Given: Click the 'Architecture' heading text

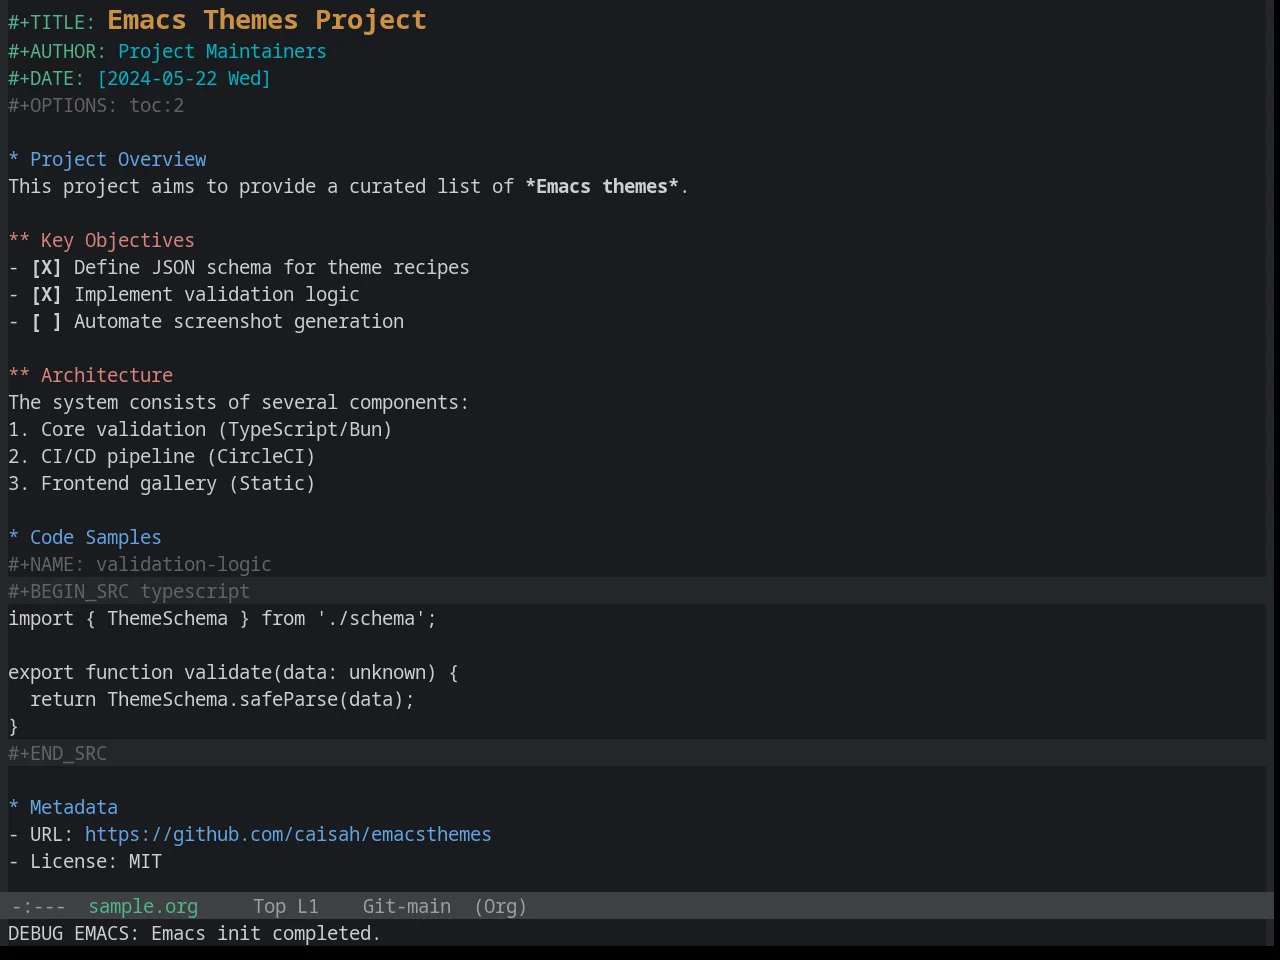Looking at the screenshot, I should (x=107, y=376).
